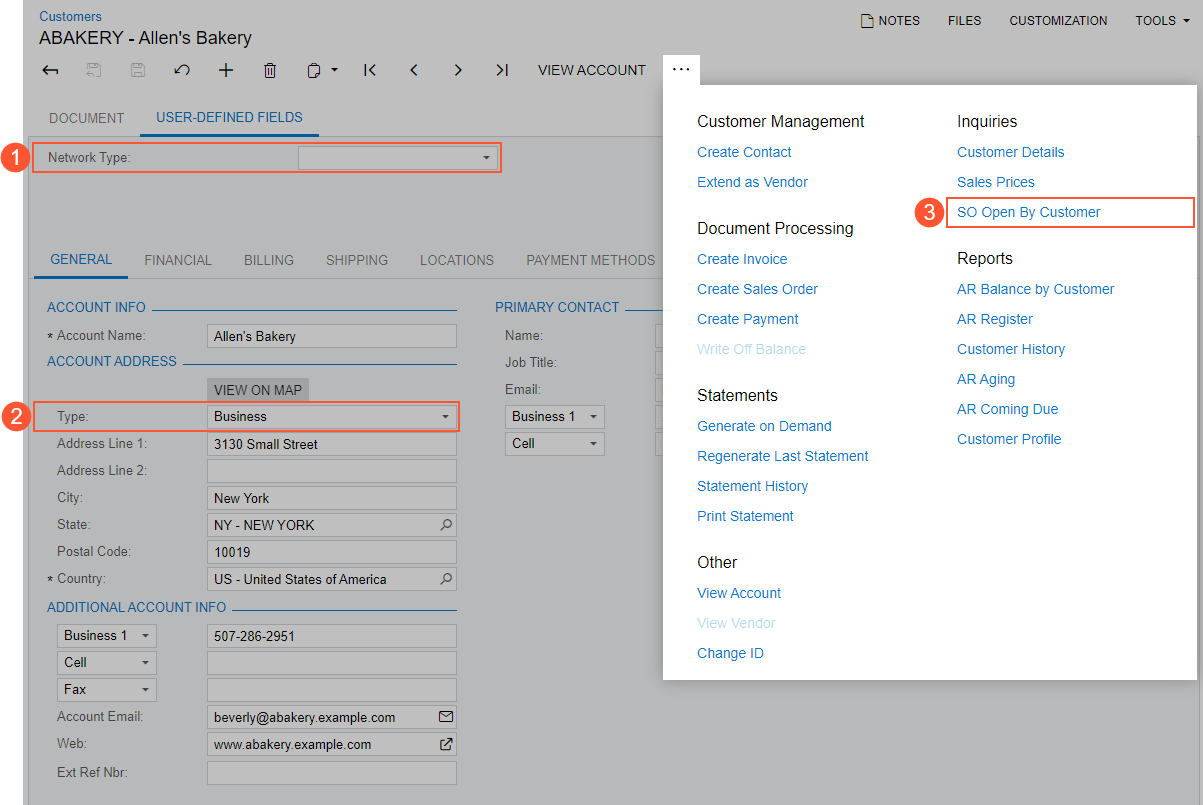Viewport: 1203px width, 805px height.
Task: Send email via the Account Email envelope icon
Action: click(447, 716)
